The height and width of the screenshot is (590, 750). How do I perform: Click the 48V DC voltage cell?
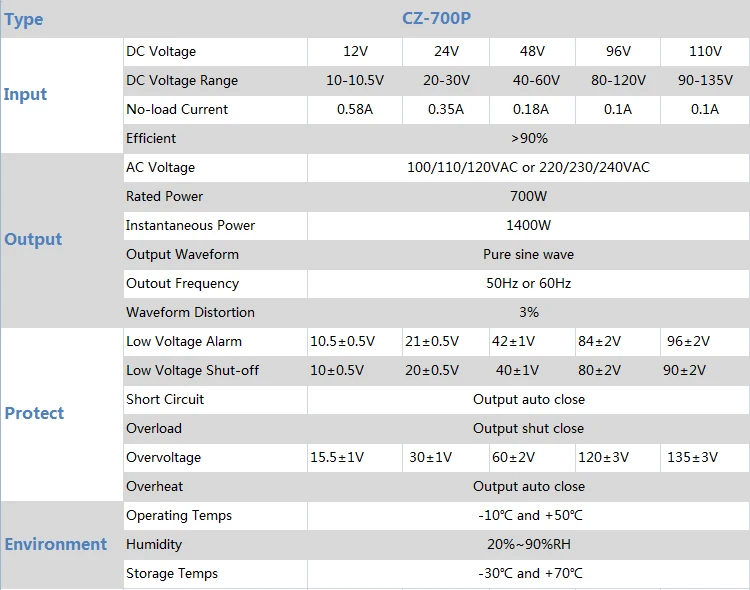532,51
